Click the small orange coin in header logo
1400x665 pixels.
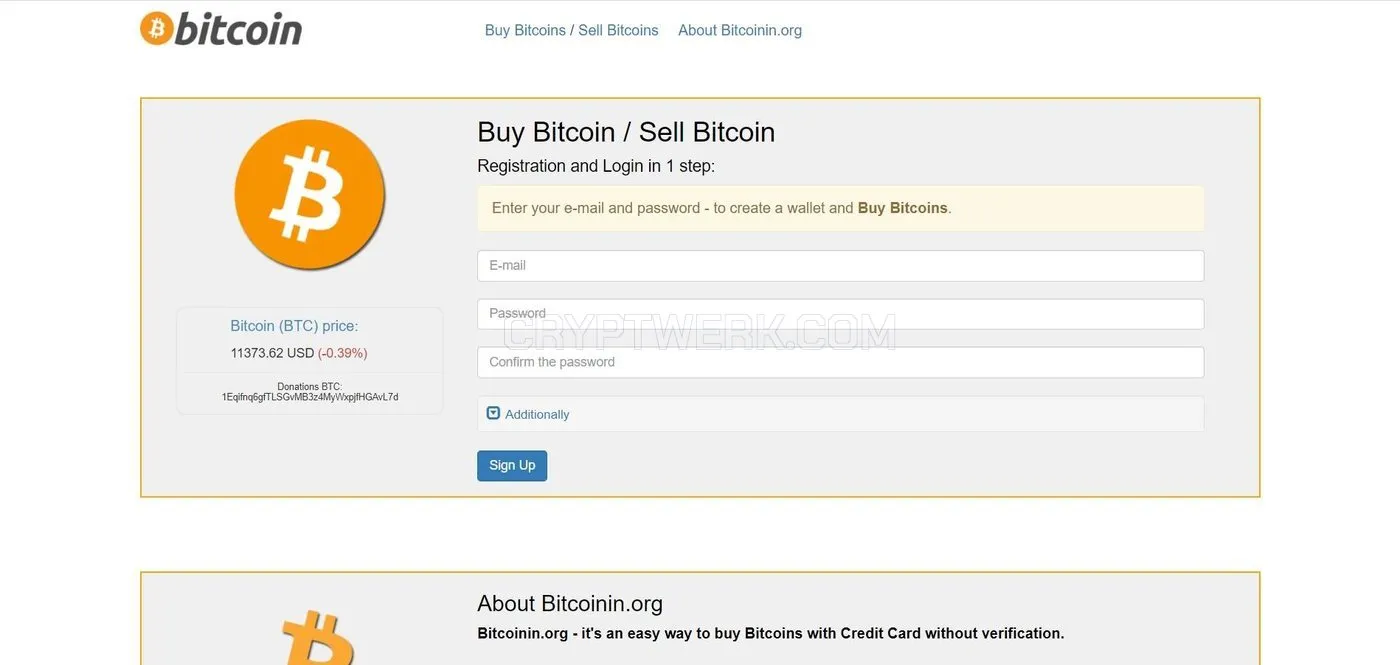(156, 29)
